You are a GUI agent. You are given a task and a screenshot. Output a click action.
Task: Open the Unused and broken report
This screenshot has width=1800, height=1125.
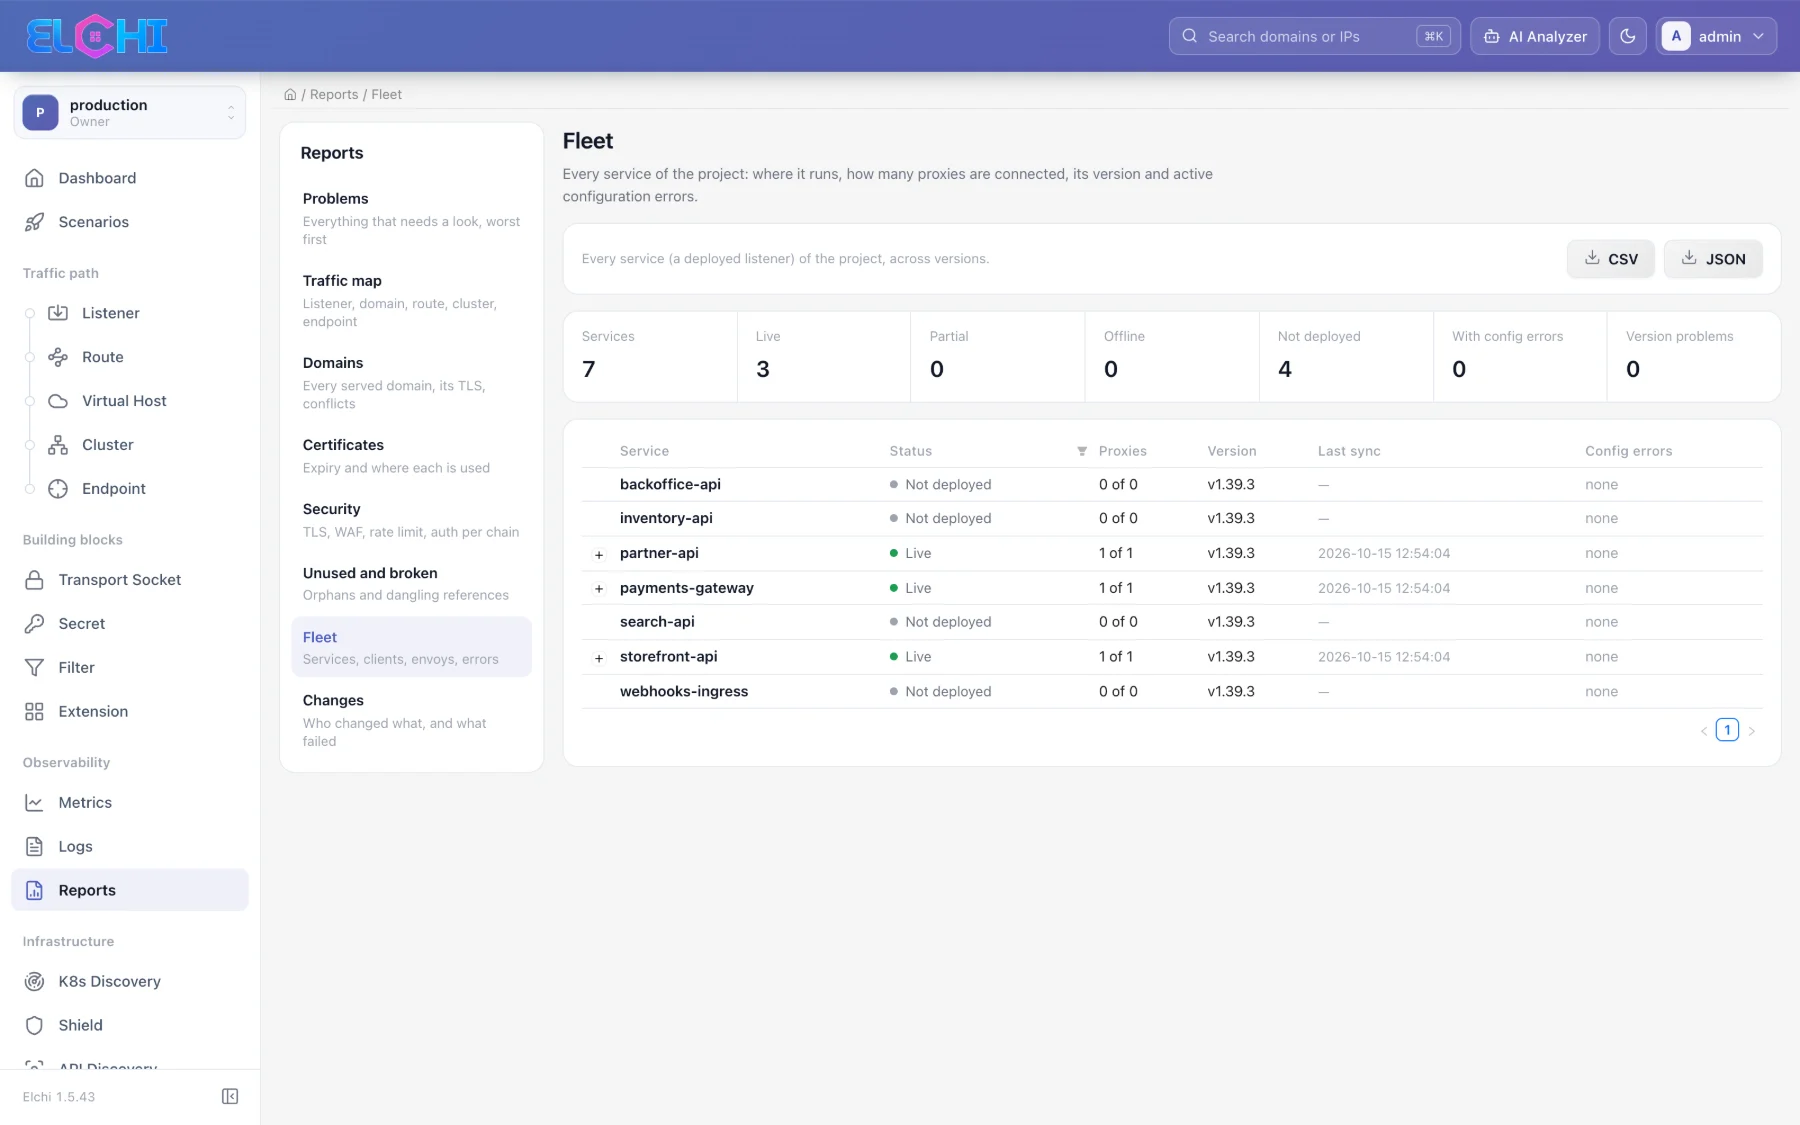pos(411,583)
